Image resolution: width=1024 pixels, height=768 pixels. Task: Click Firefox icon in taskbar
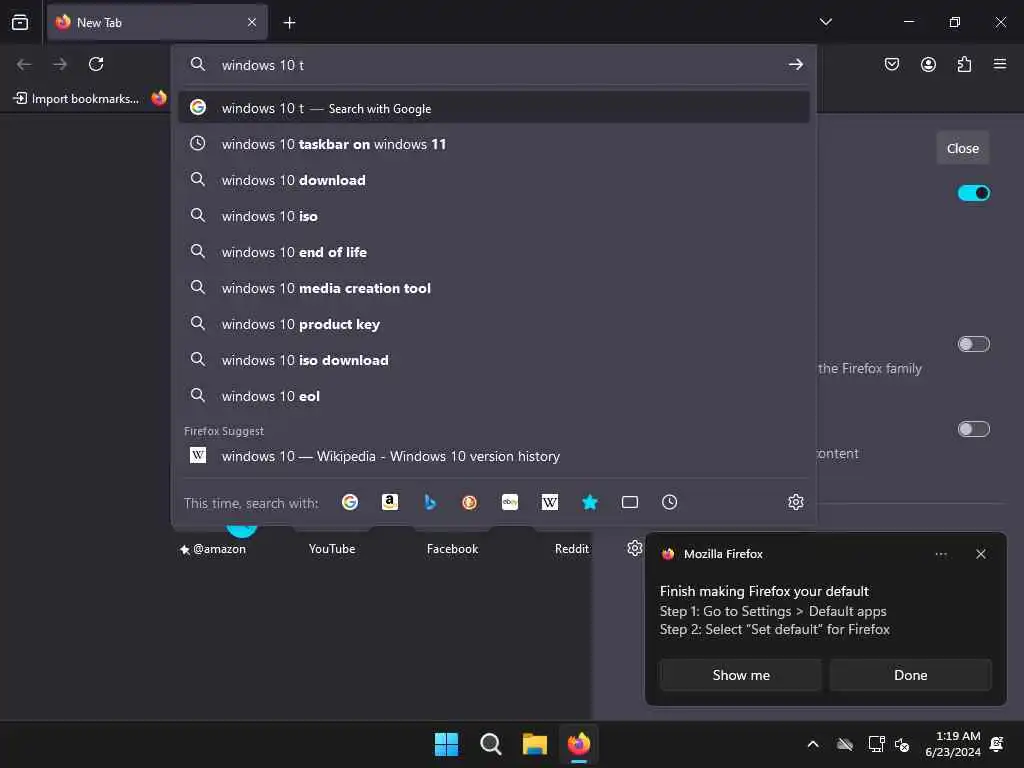(579, 744)
